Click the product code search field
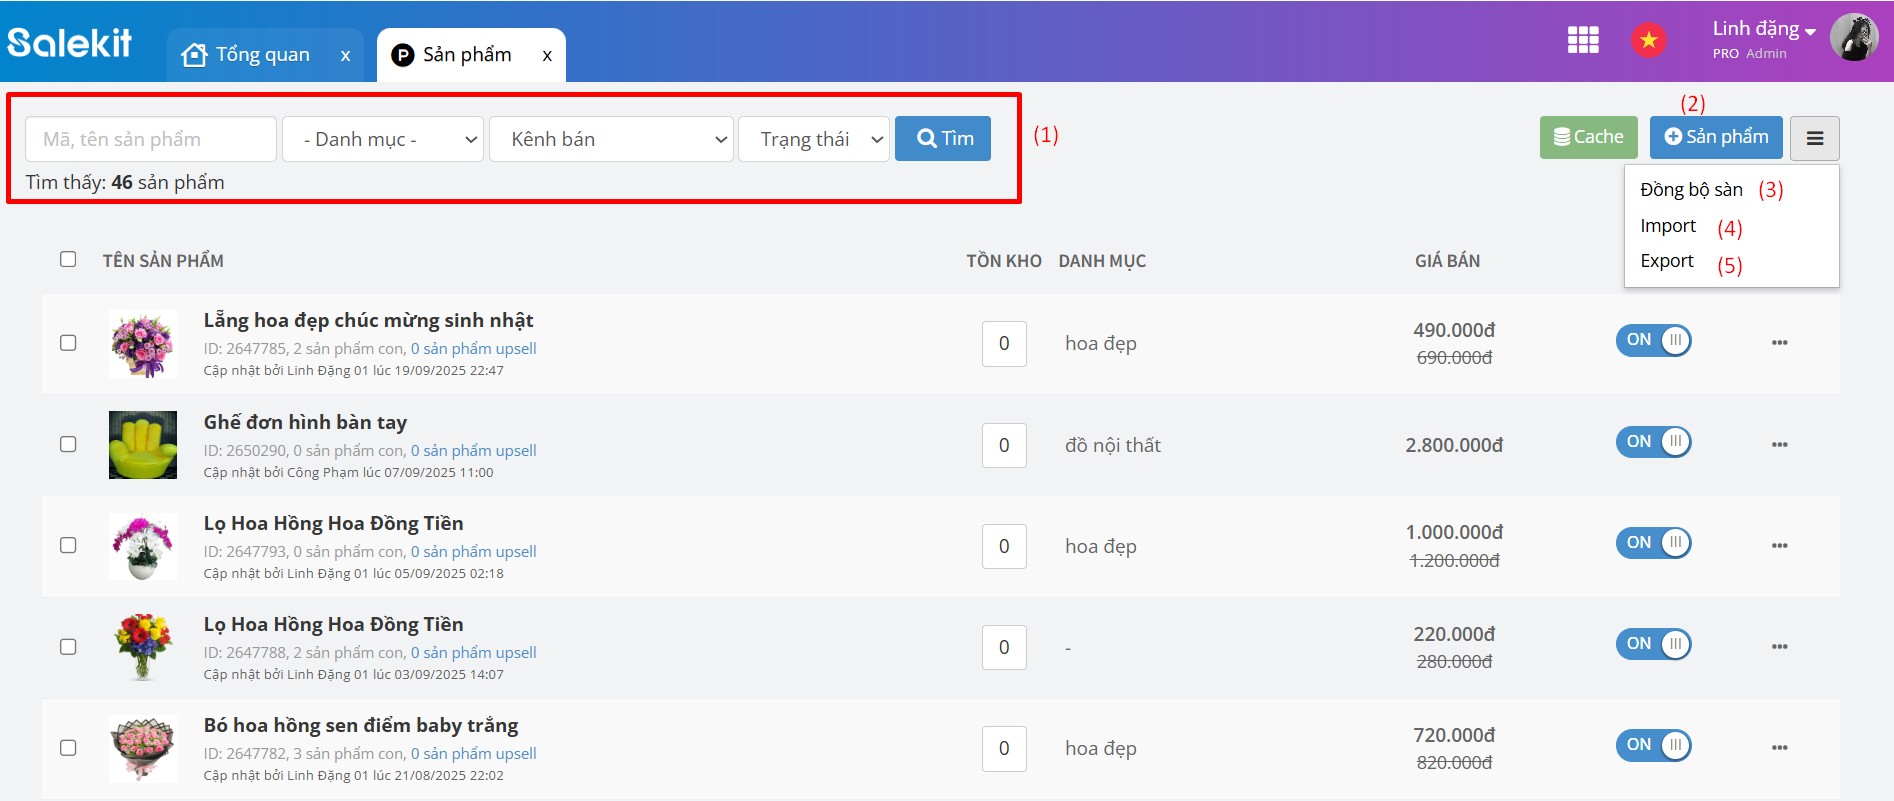This screenshot has height=801, width=1894. click(x=151, y=139)
